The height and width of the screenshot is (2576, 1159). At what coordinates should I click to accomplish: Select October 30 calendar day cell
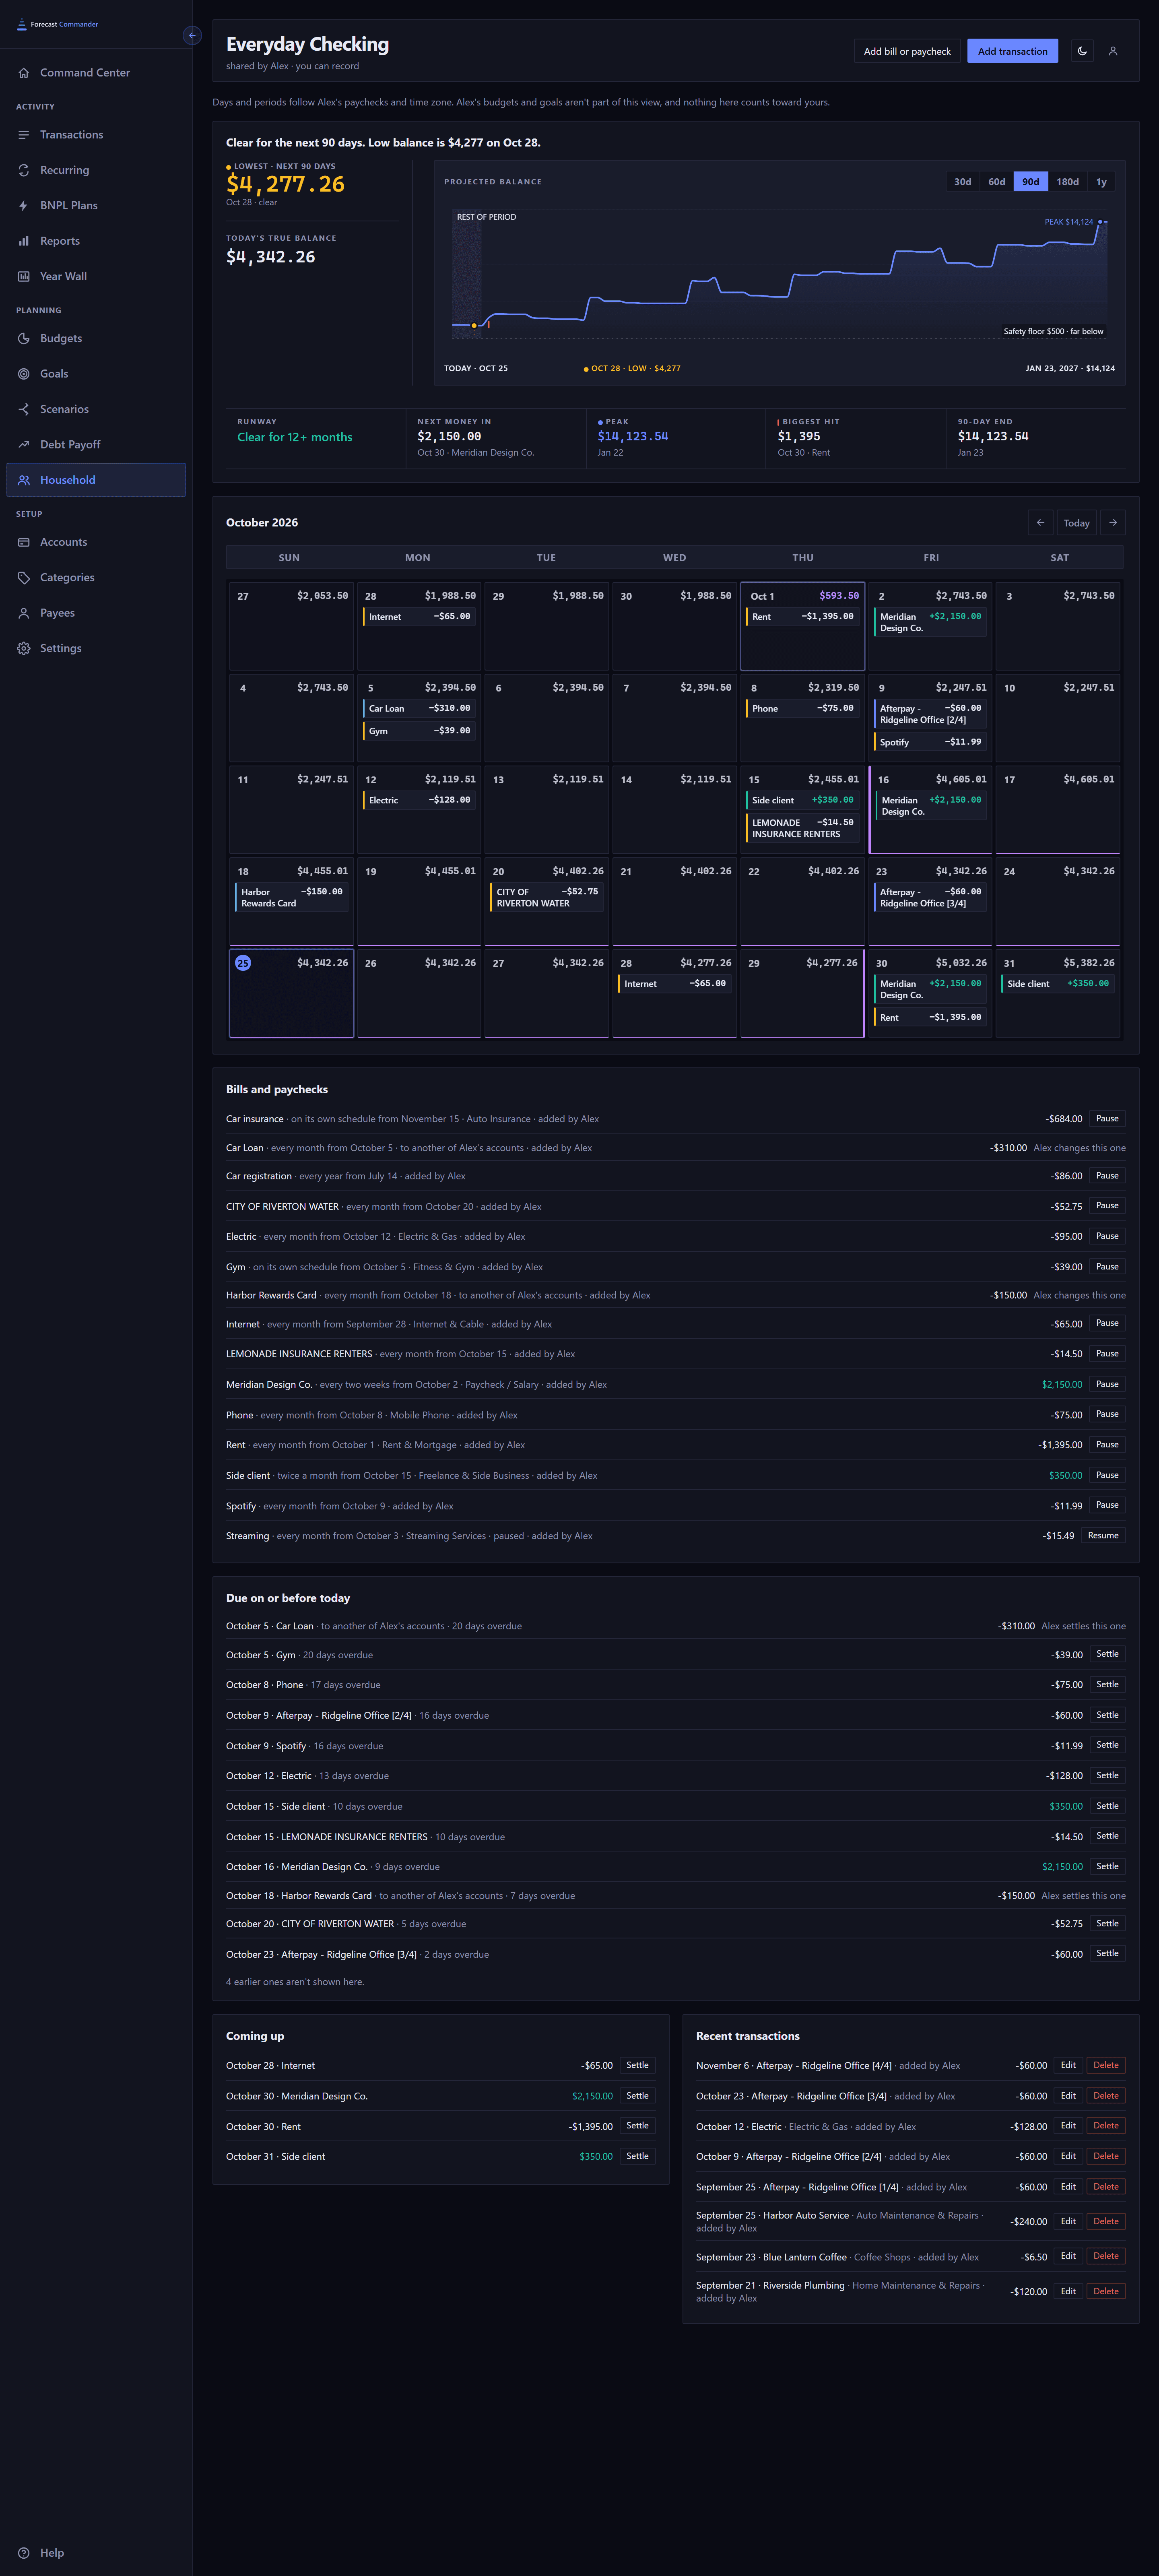tap(930, 993)
